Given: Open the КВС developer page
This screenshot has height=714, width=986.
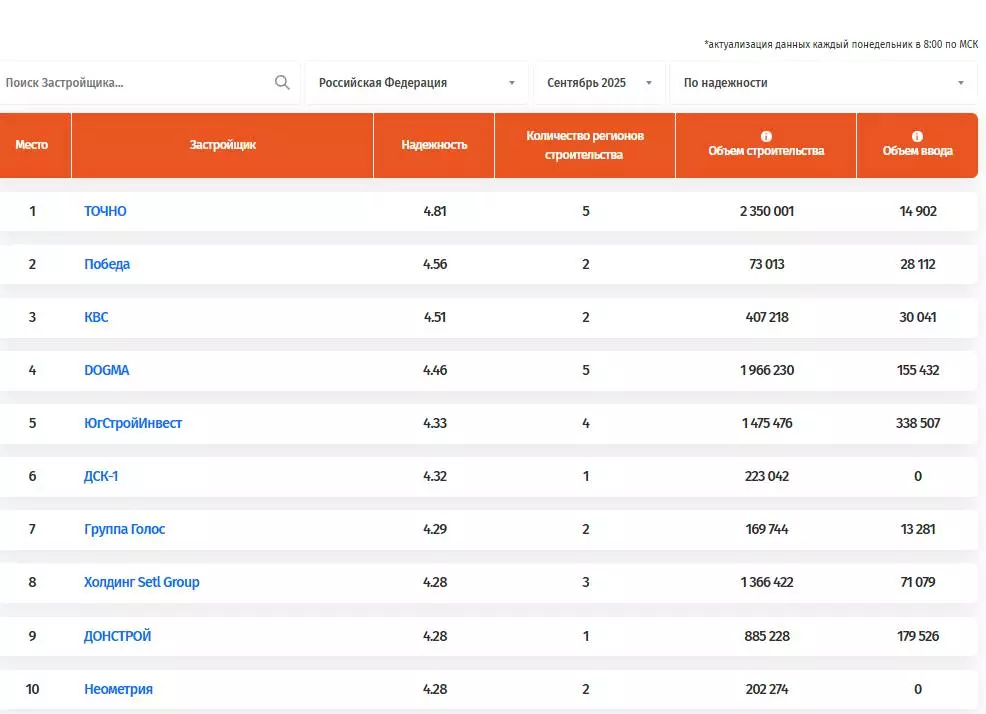Looking at the screenshot, I should (96, 317).
